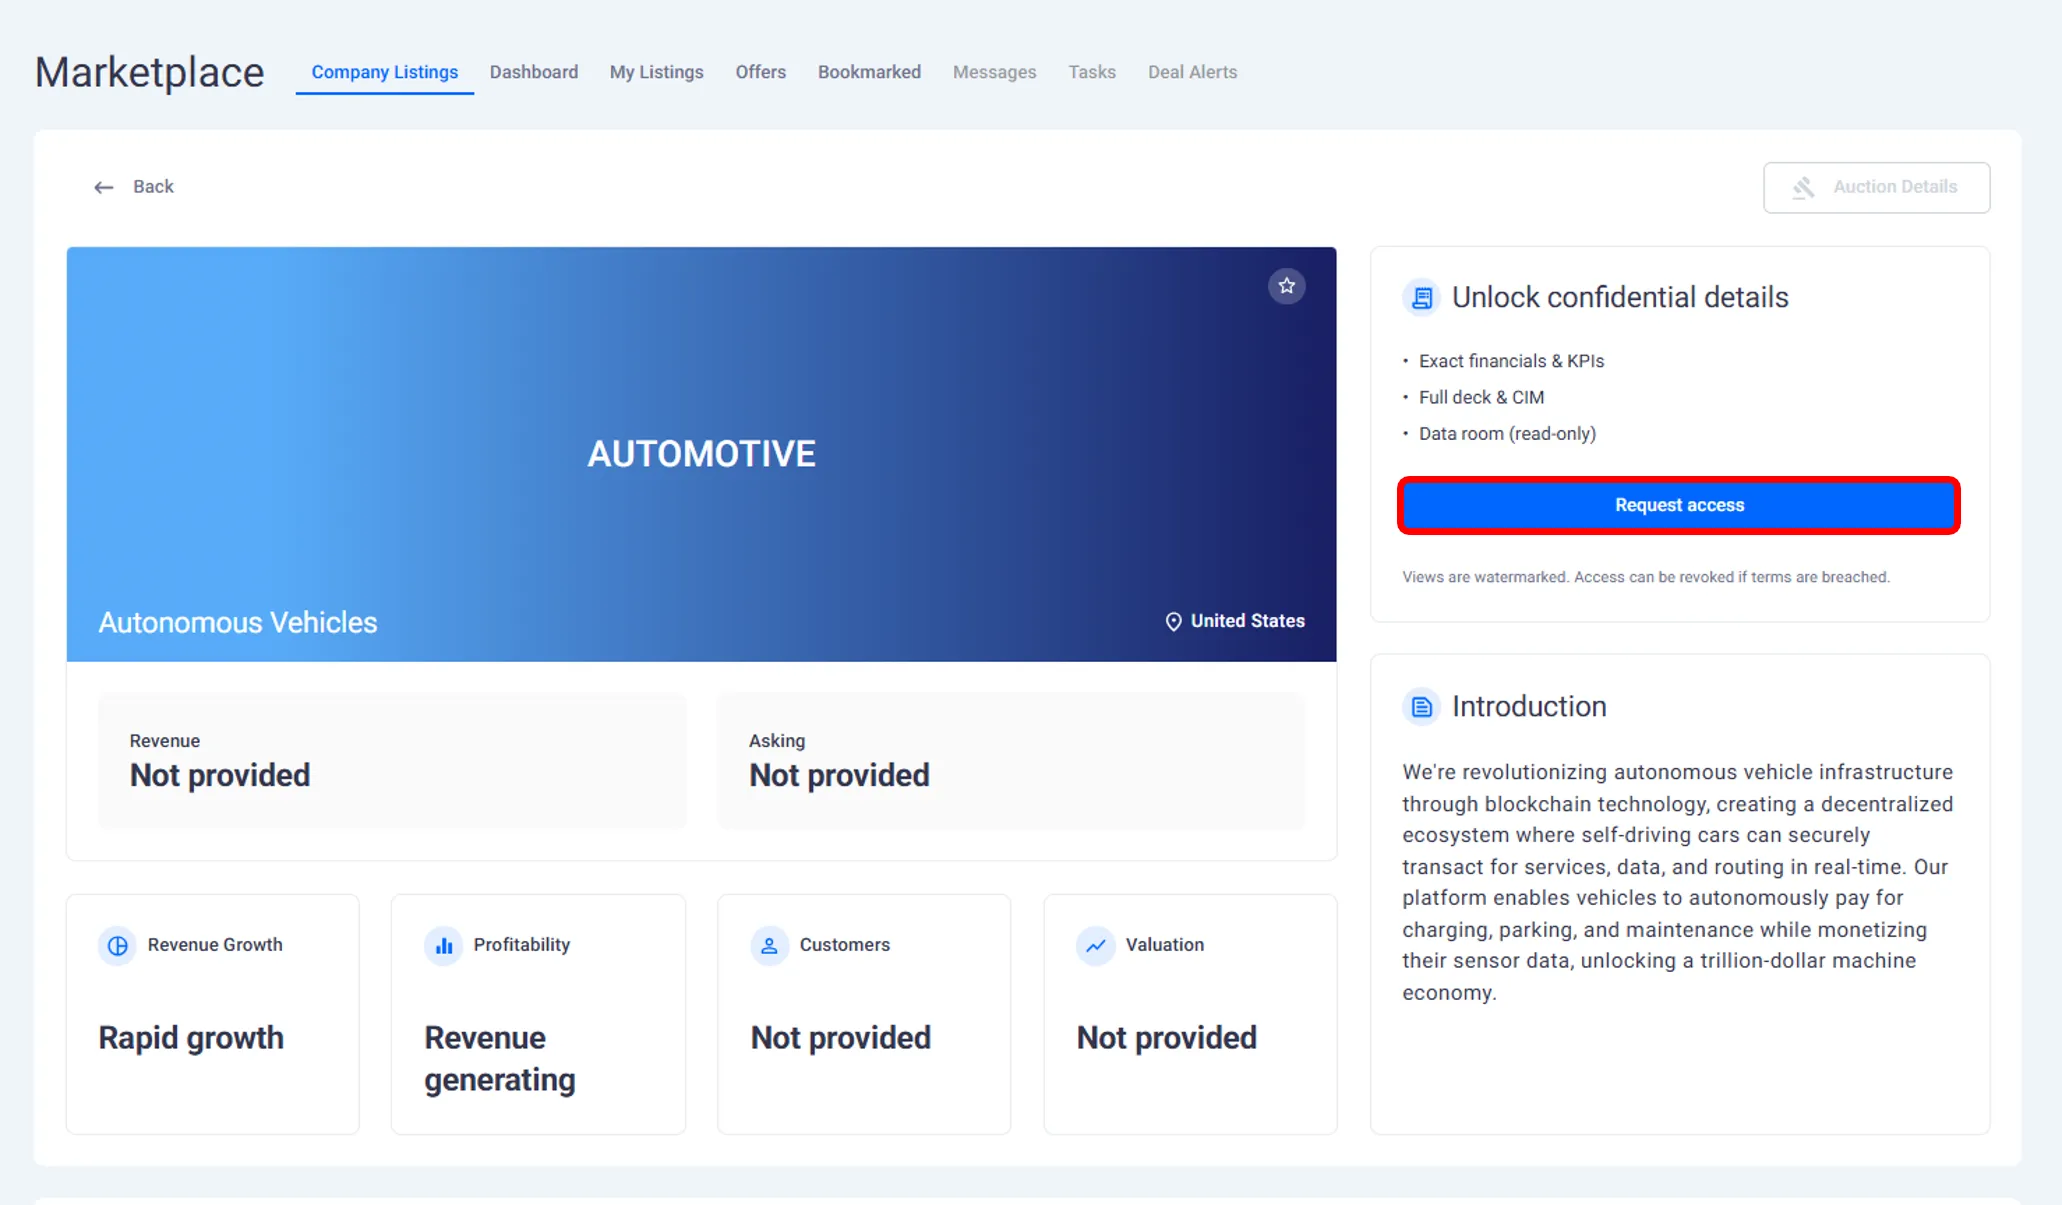Switch to the My Listings tab
Viewport: 2062px width, 1205px height.
coord(656,72)
